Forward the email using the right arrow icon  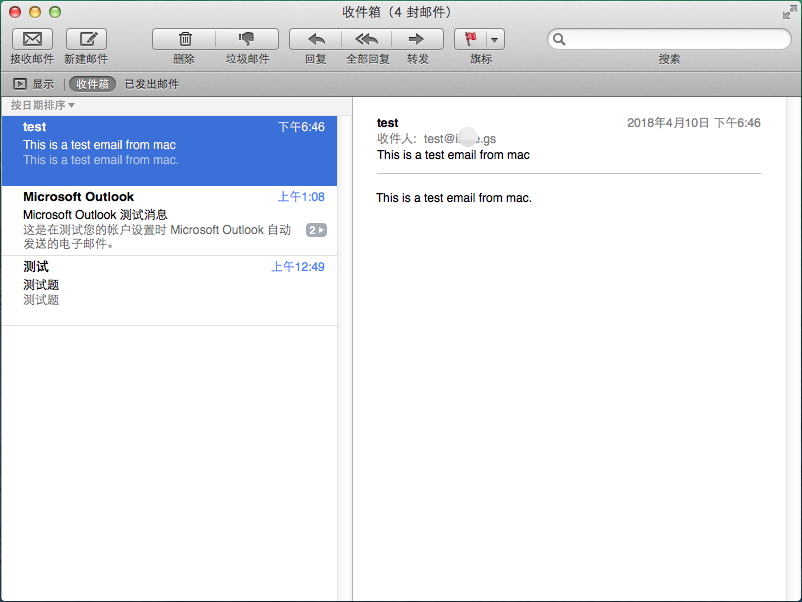[x=418, y=39]
